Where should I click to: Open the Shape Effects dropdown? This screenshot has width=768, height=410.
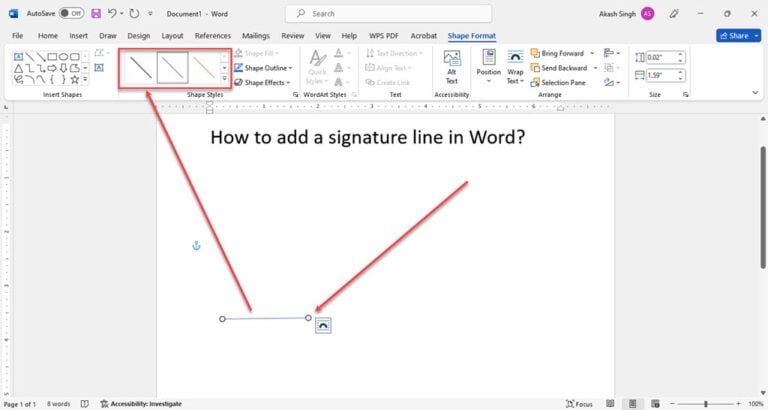pos(262,82)
